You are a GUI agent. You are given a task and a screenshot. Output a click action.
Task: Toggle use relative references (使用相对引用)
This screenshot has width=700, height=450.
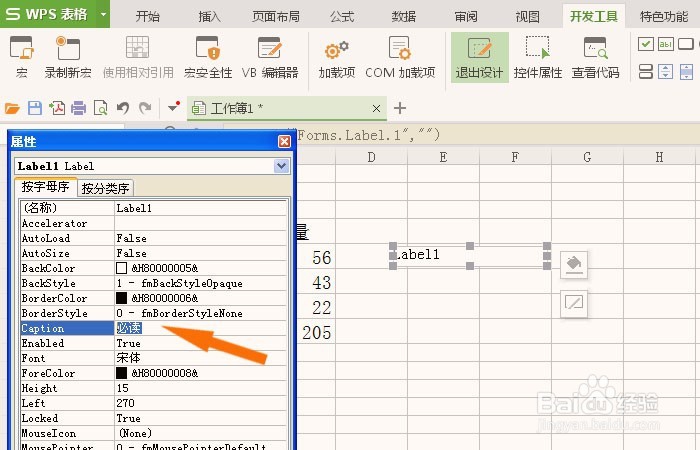[138, 57]
